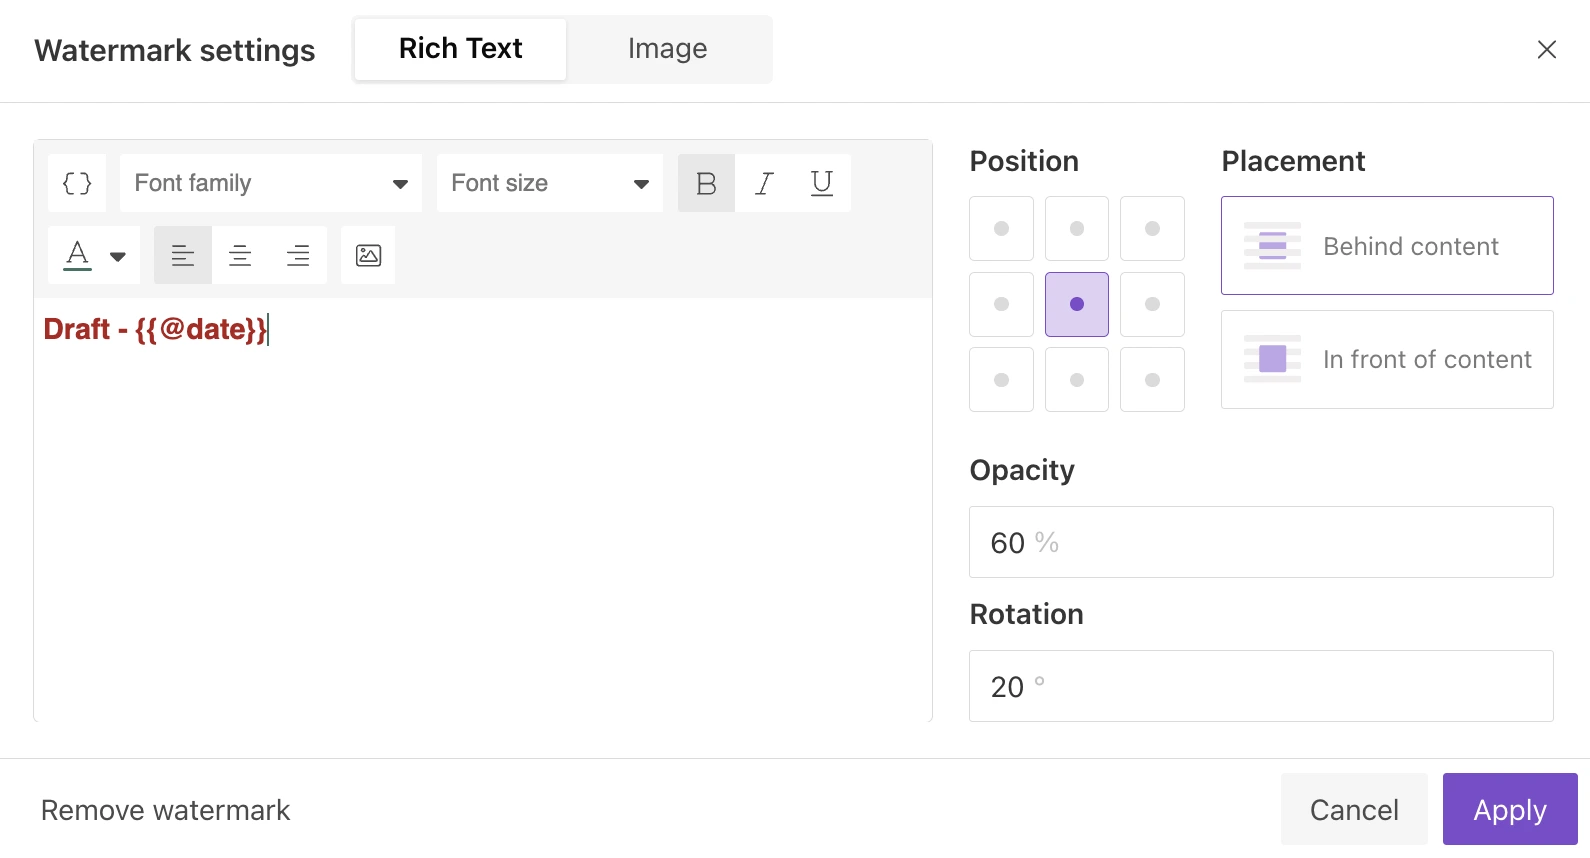The image size is (1590, 858).
Task: Switch to the Image tab
Action: tap(667, 49)
